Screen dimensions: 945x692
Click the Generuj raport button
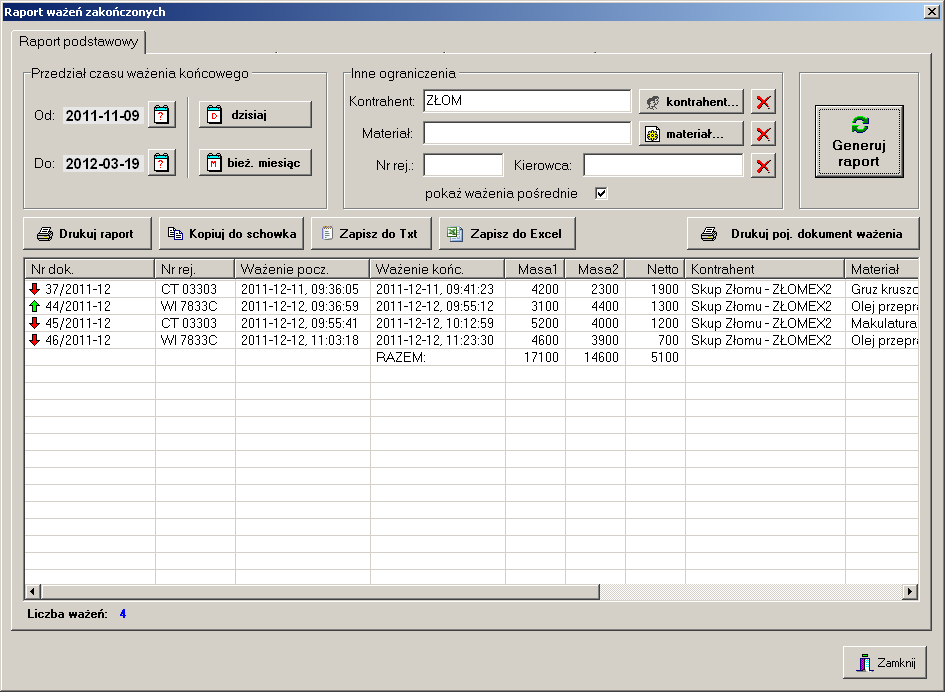pyautogui.click(x=859, y=142)
